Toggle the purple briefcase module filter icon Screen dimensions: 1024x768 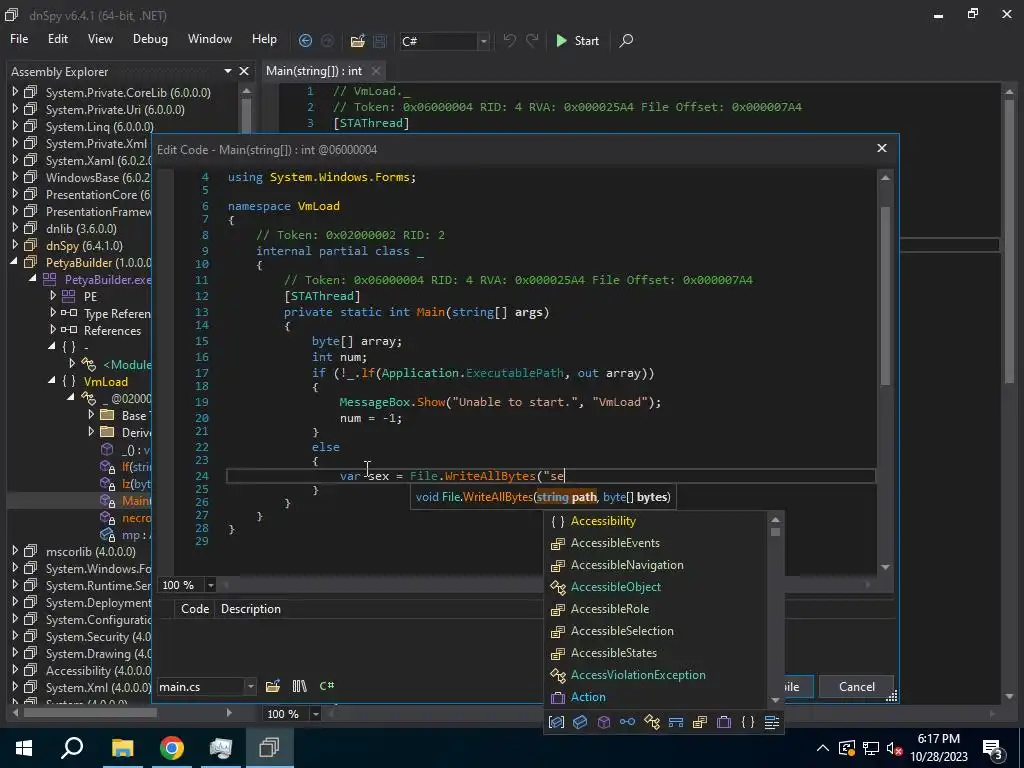click(x=724, y=722)
